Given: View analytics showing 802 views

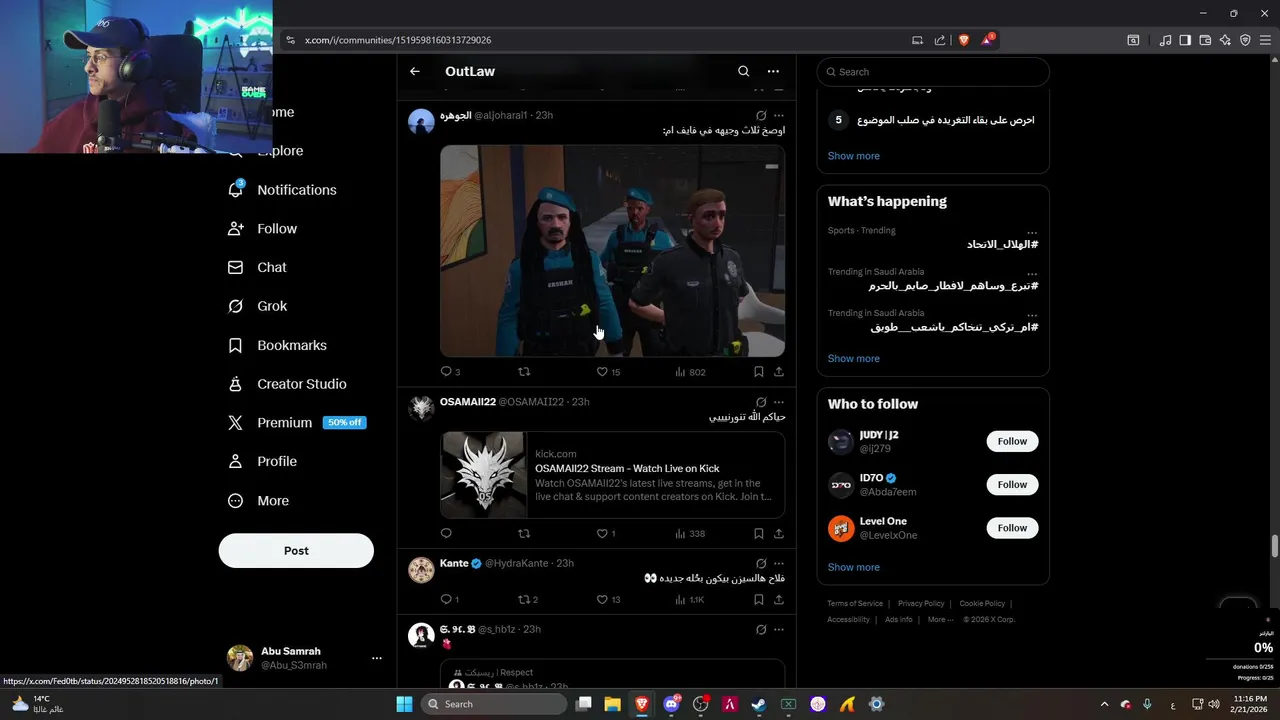Looking at the screenshot, I should click(690, 371).
